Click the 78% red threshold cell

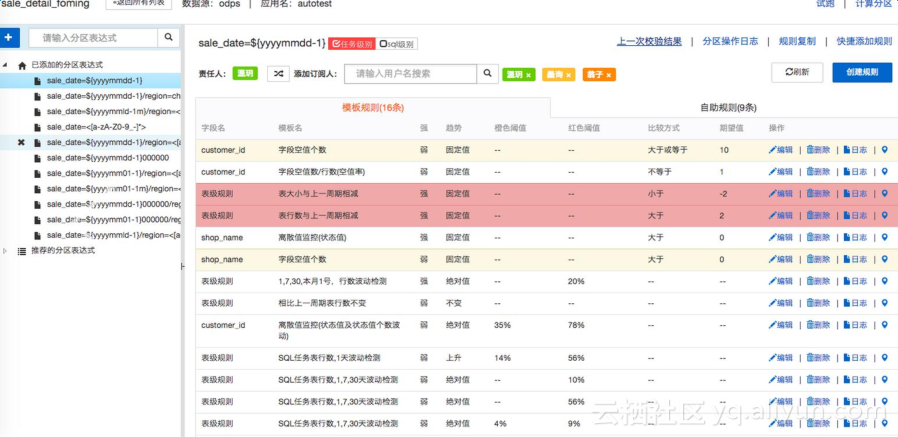576,325
